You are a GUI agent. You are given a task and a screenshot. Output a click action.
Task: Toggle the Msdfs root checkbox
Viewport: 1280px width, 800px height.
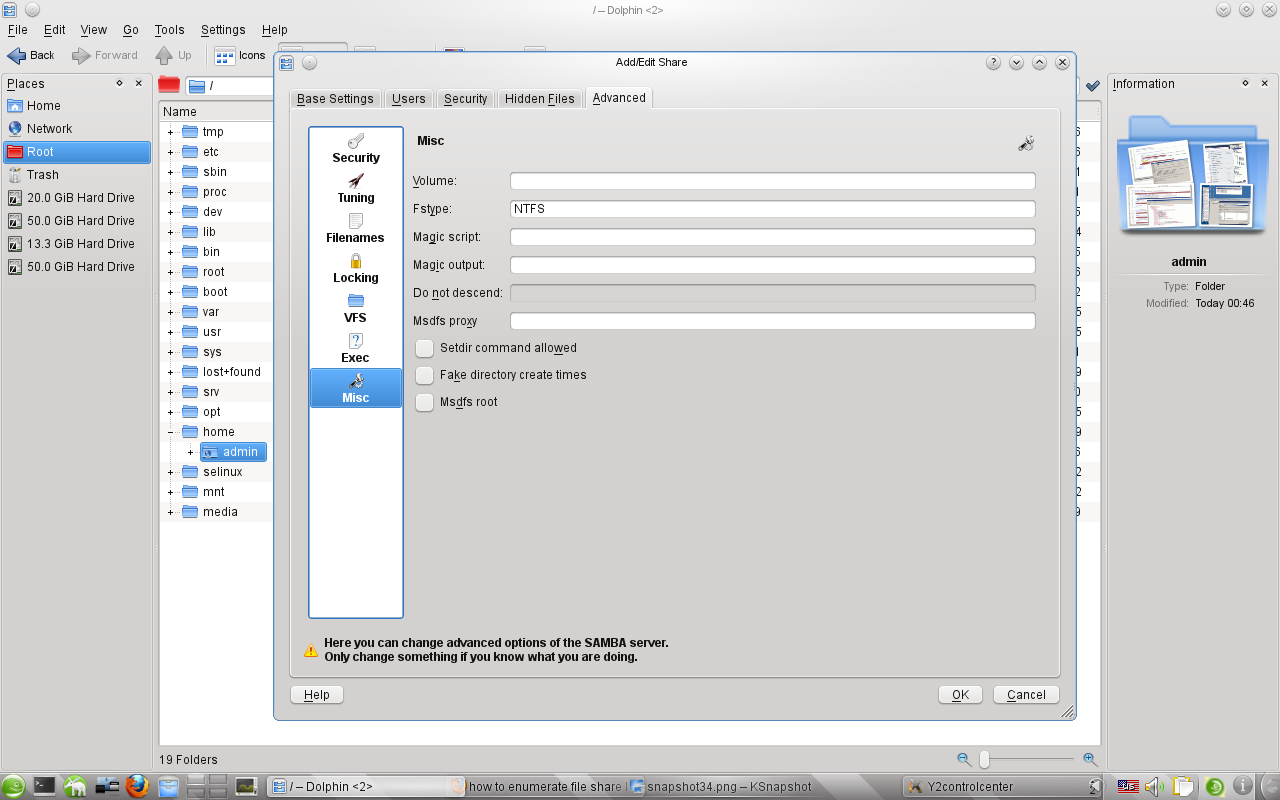click(x=425, y=402)
